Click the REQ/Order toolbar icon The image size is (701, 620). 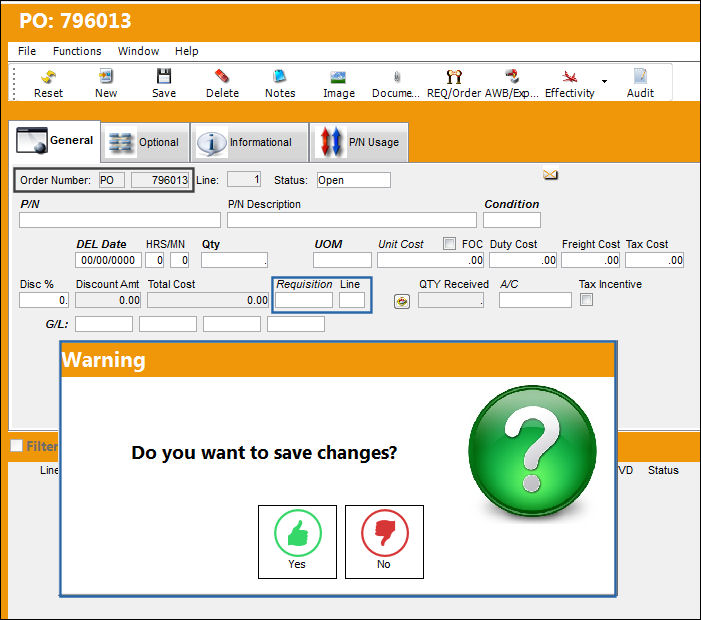454,83
